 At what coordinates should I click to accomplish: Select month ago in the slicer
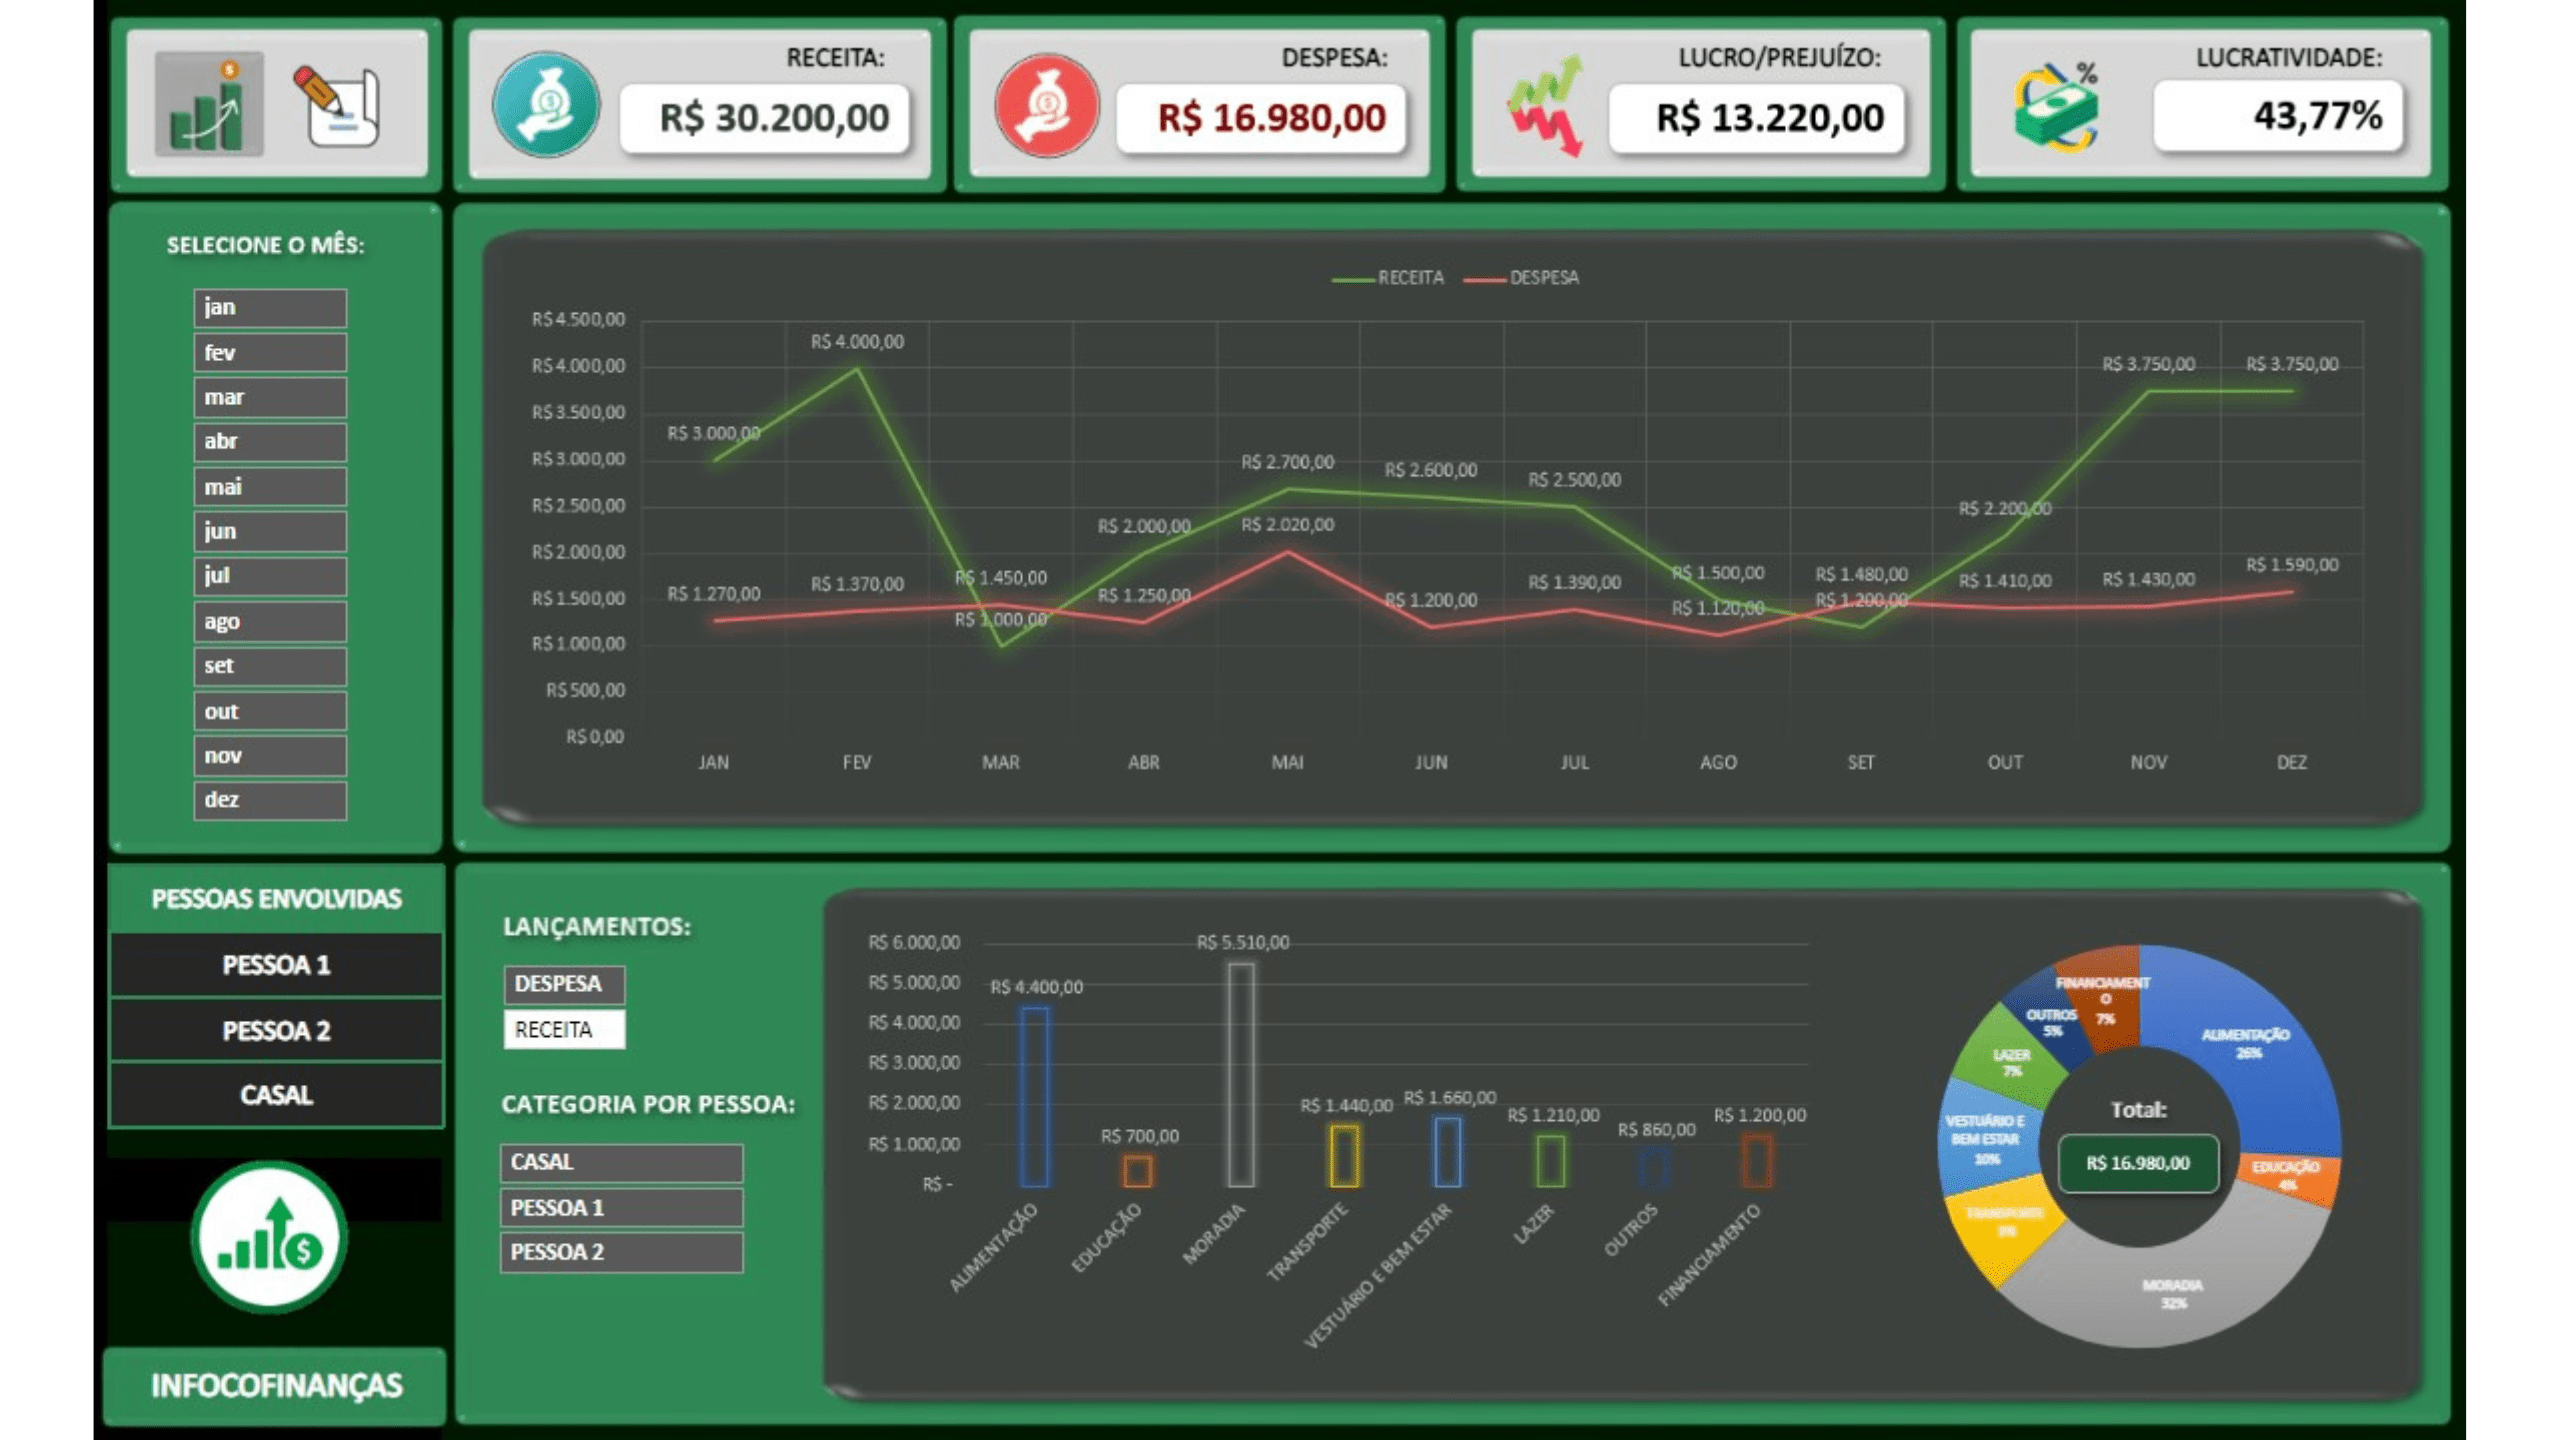(270, 622)
